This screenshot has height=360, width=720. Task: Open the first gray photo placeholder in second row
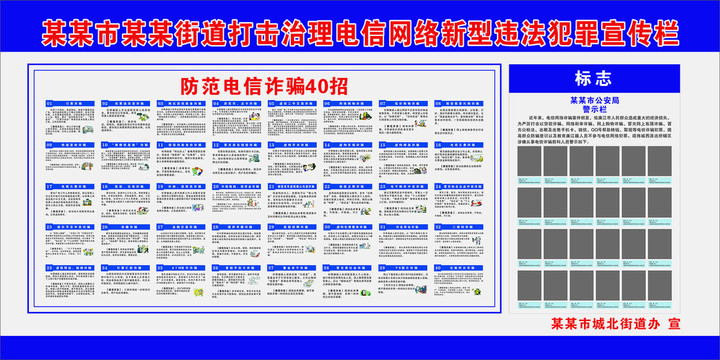[x=529, y=202]
